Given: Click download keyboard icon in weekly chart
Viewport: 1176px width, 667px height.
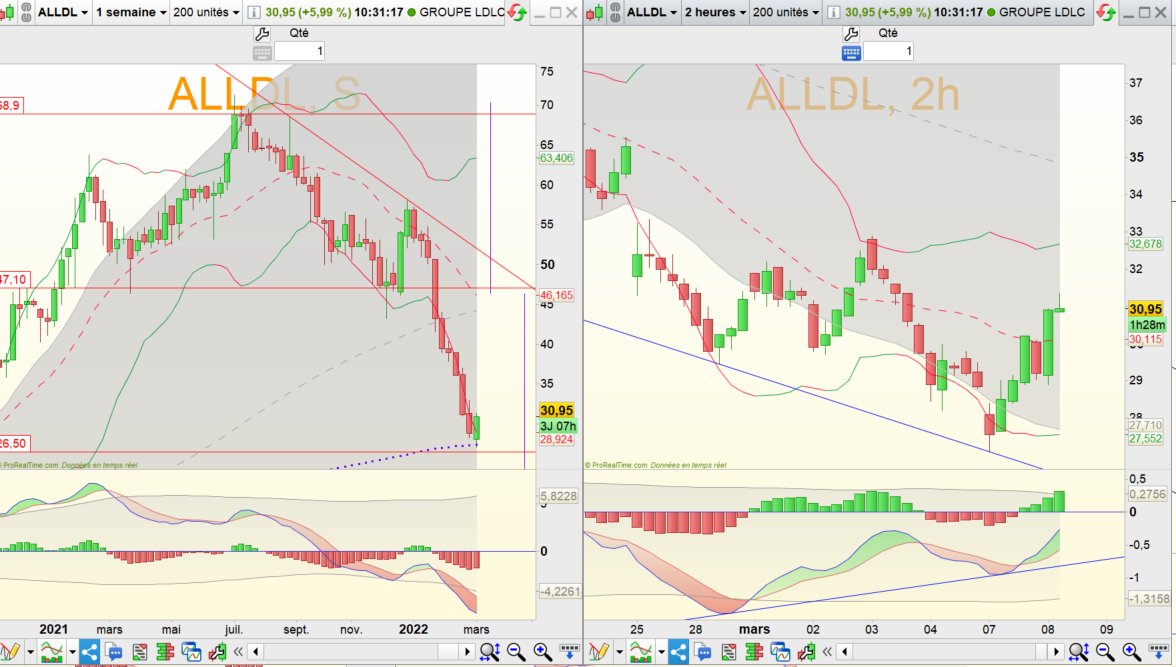Looking at the screenshot, I should 569,650.
